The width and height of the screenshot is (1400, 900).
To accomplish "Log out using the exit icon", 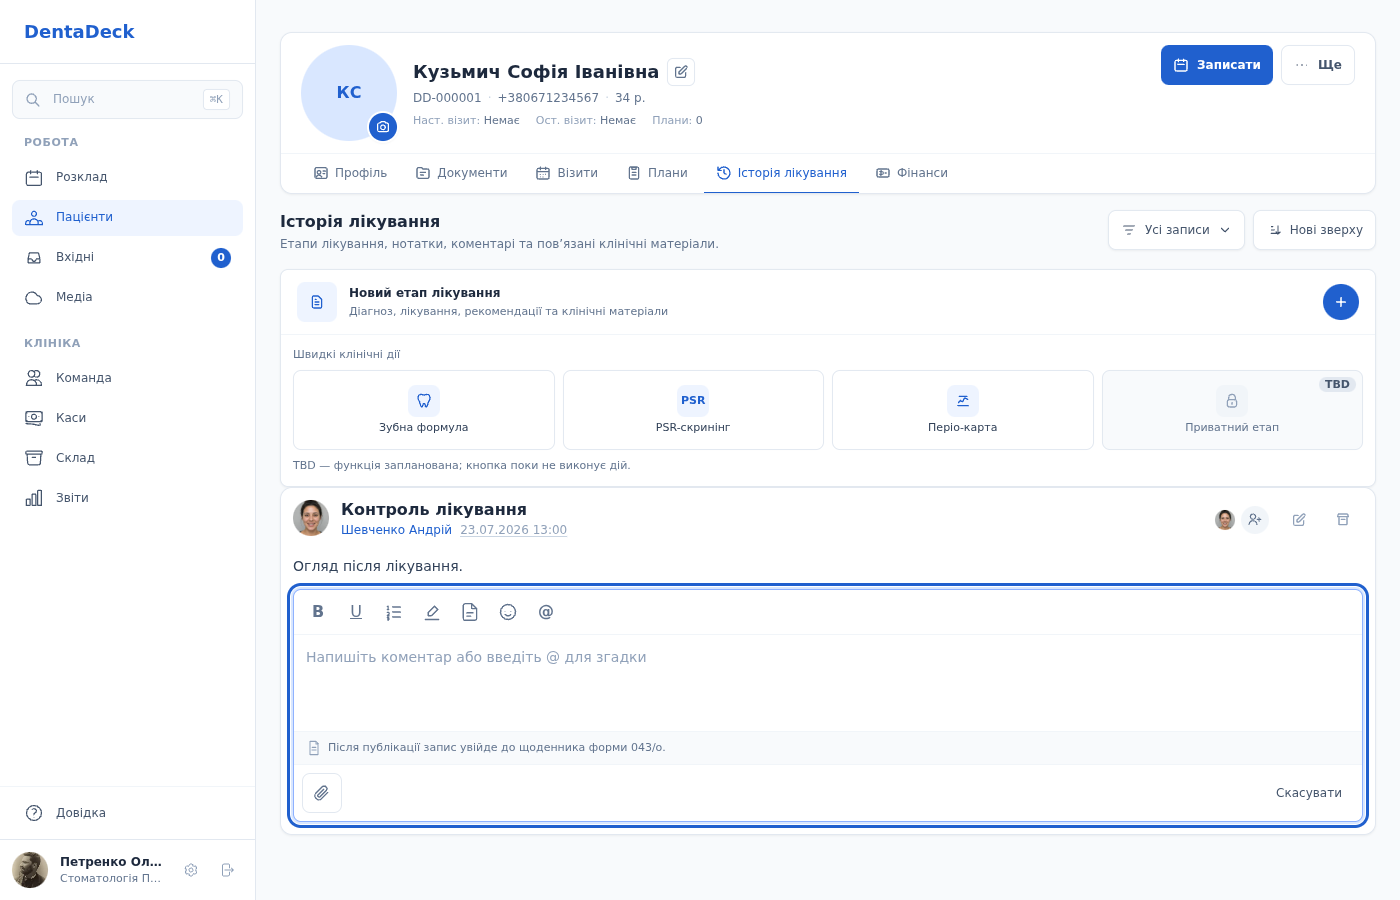I will tap(227, 870).
